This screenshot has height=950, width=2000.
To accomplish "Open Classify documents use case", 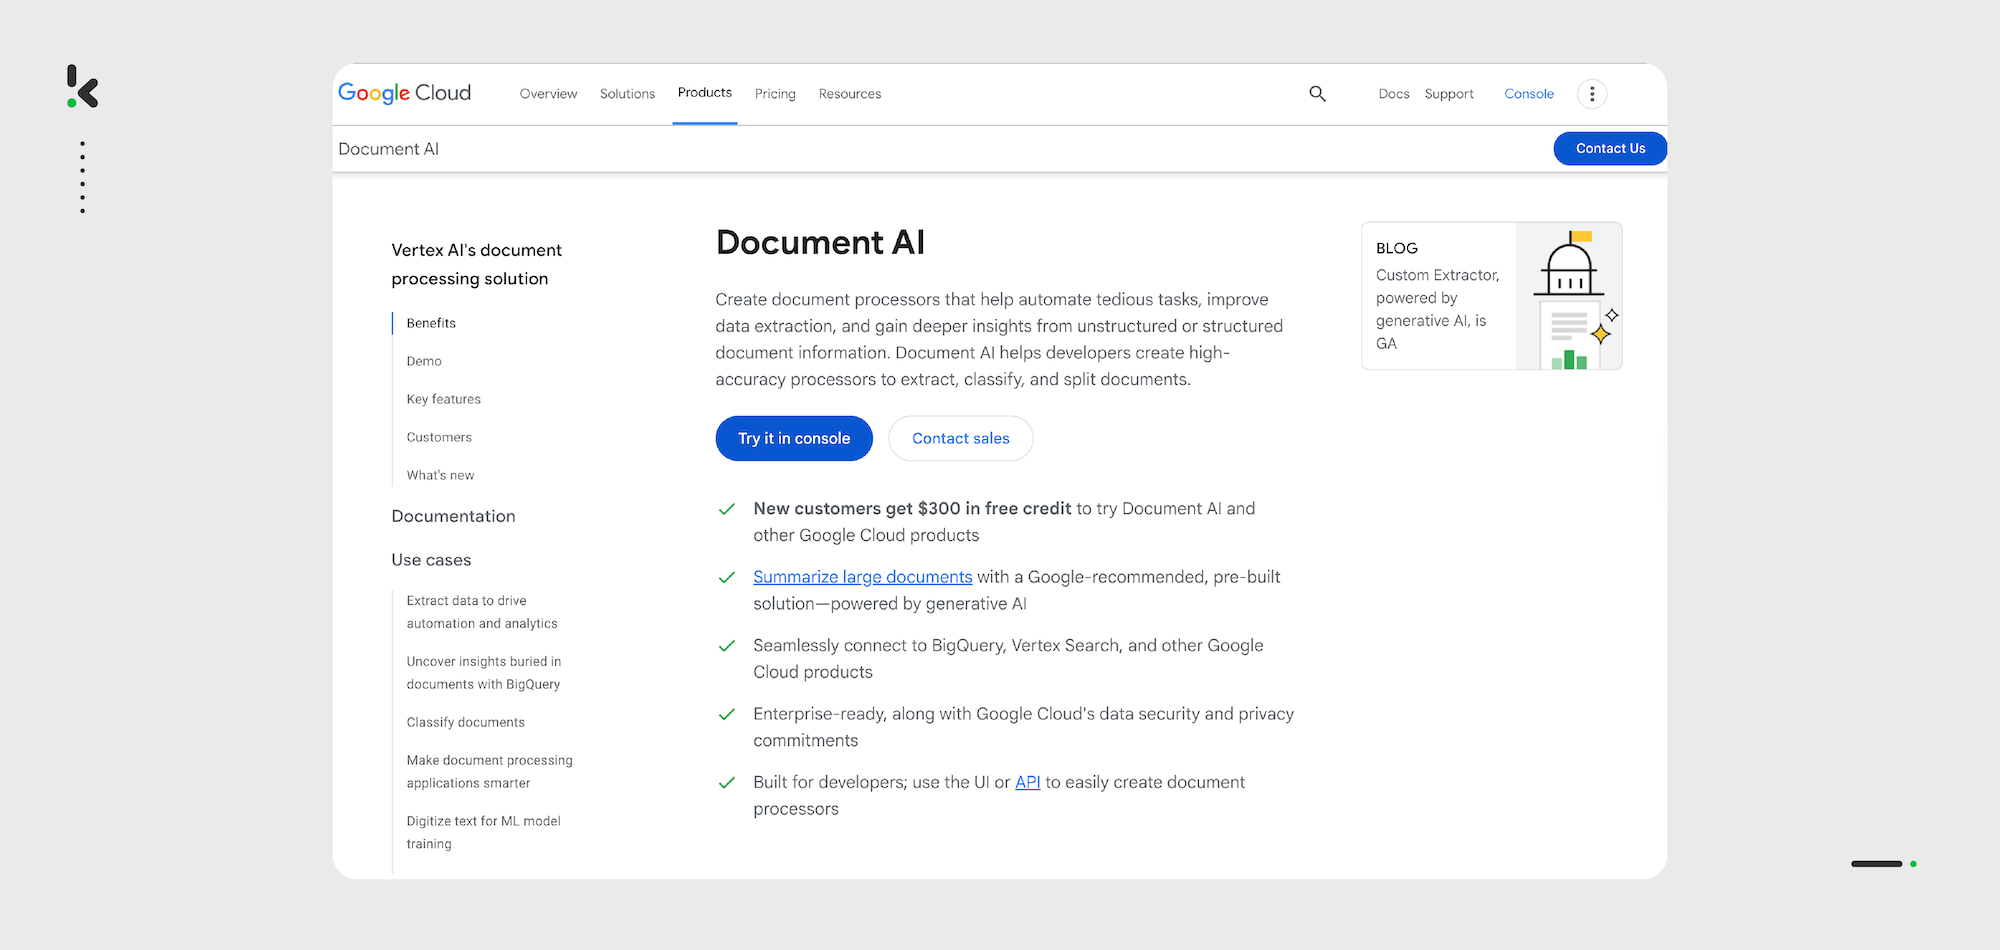I will click(465, 722).
